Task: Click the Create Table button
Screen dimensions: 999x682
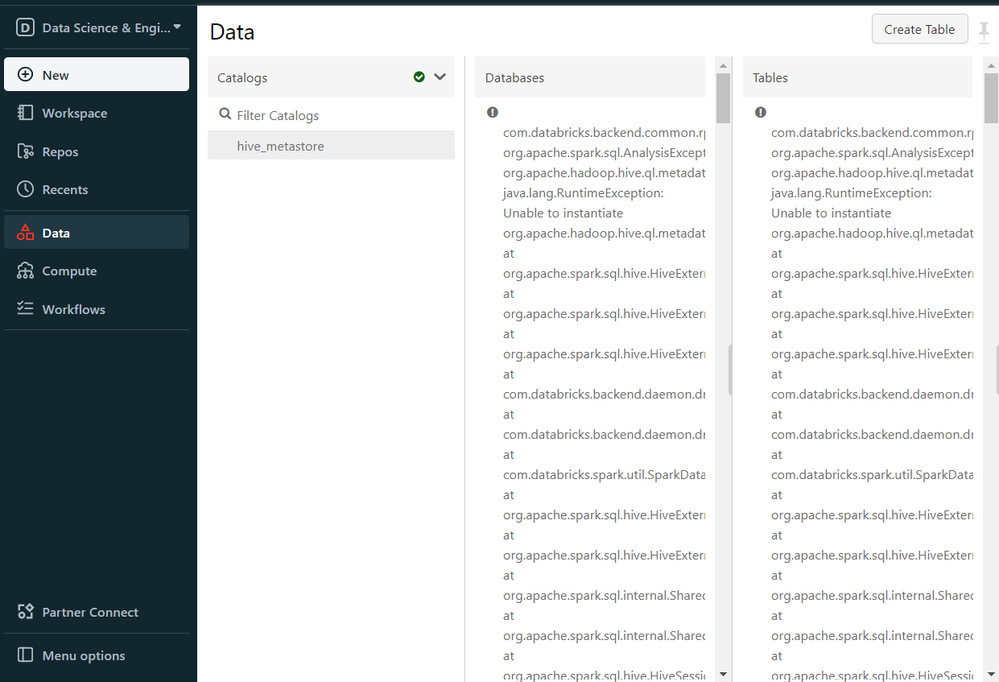Action: point(919,30)
